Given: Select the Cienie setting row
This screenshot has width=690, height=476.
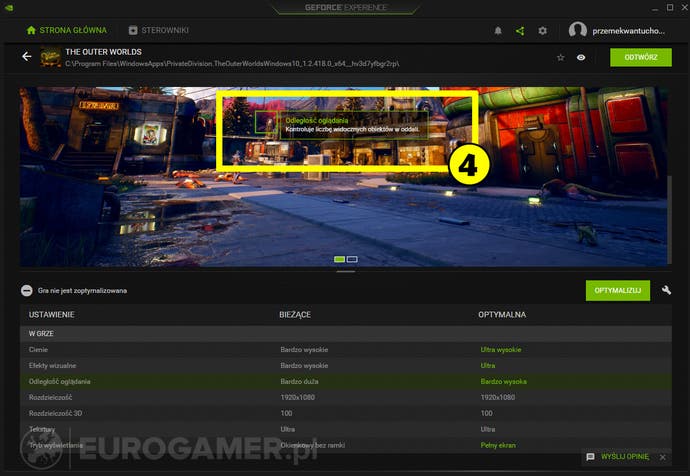Looking at the screenshot, I should [345, 349].
